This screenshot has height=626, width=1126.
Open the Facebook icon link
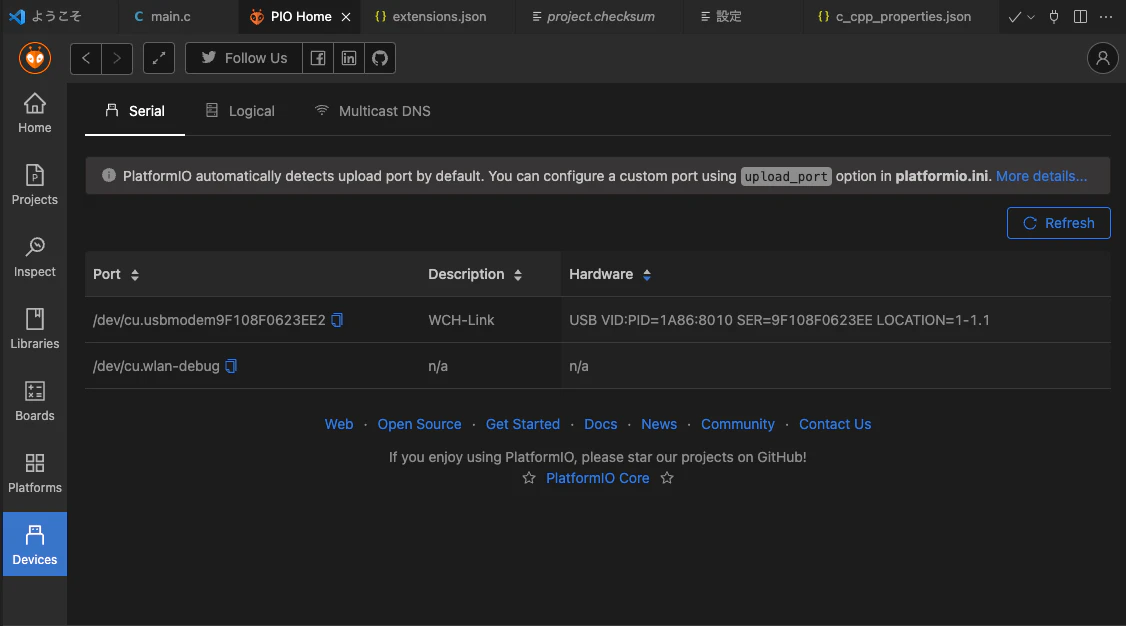317,58
